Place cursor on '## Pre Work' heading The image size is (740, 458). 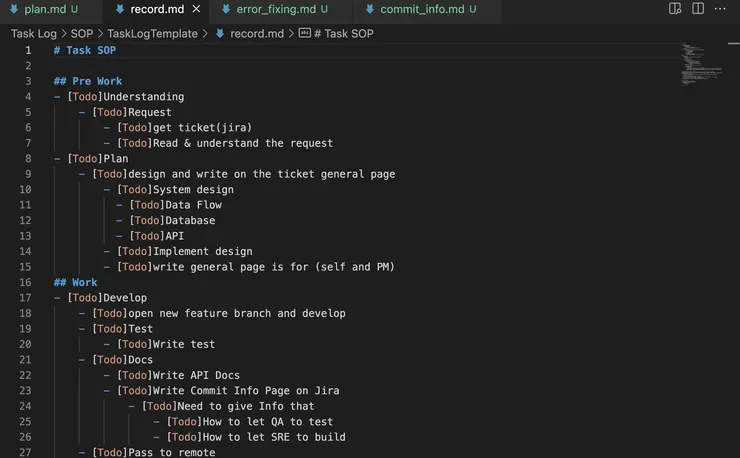[88, 81]
